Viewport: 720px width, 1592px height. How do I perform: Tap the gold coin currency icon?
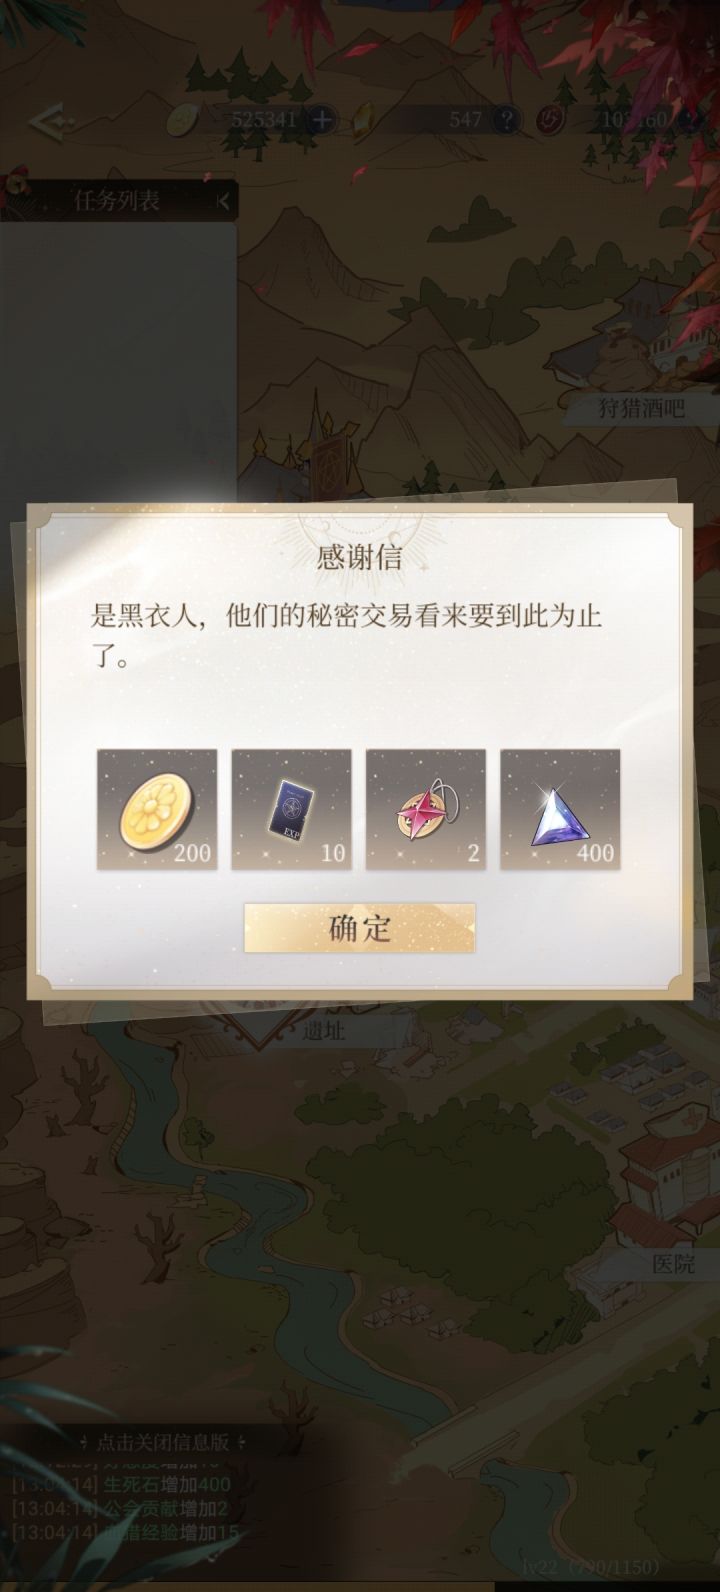tap(183, 121)
